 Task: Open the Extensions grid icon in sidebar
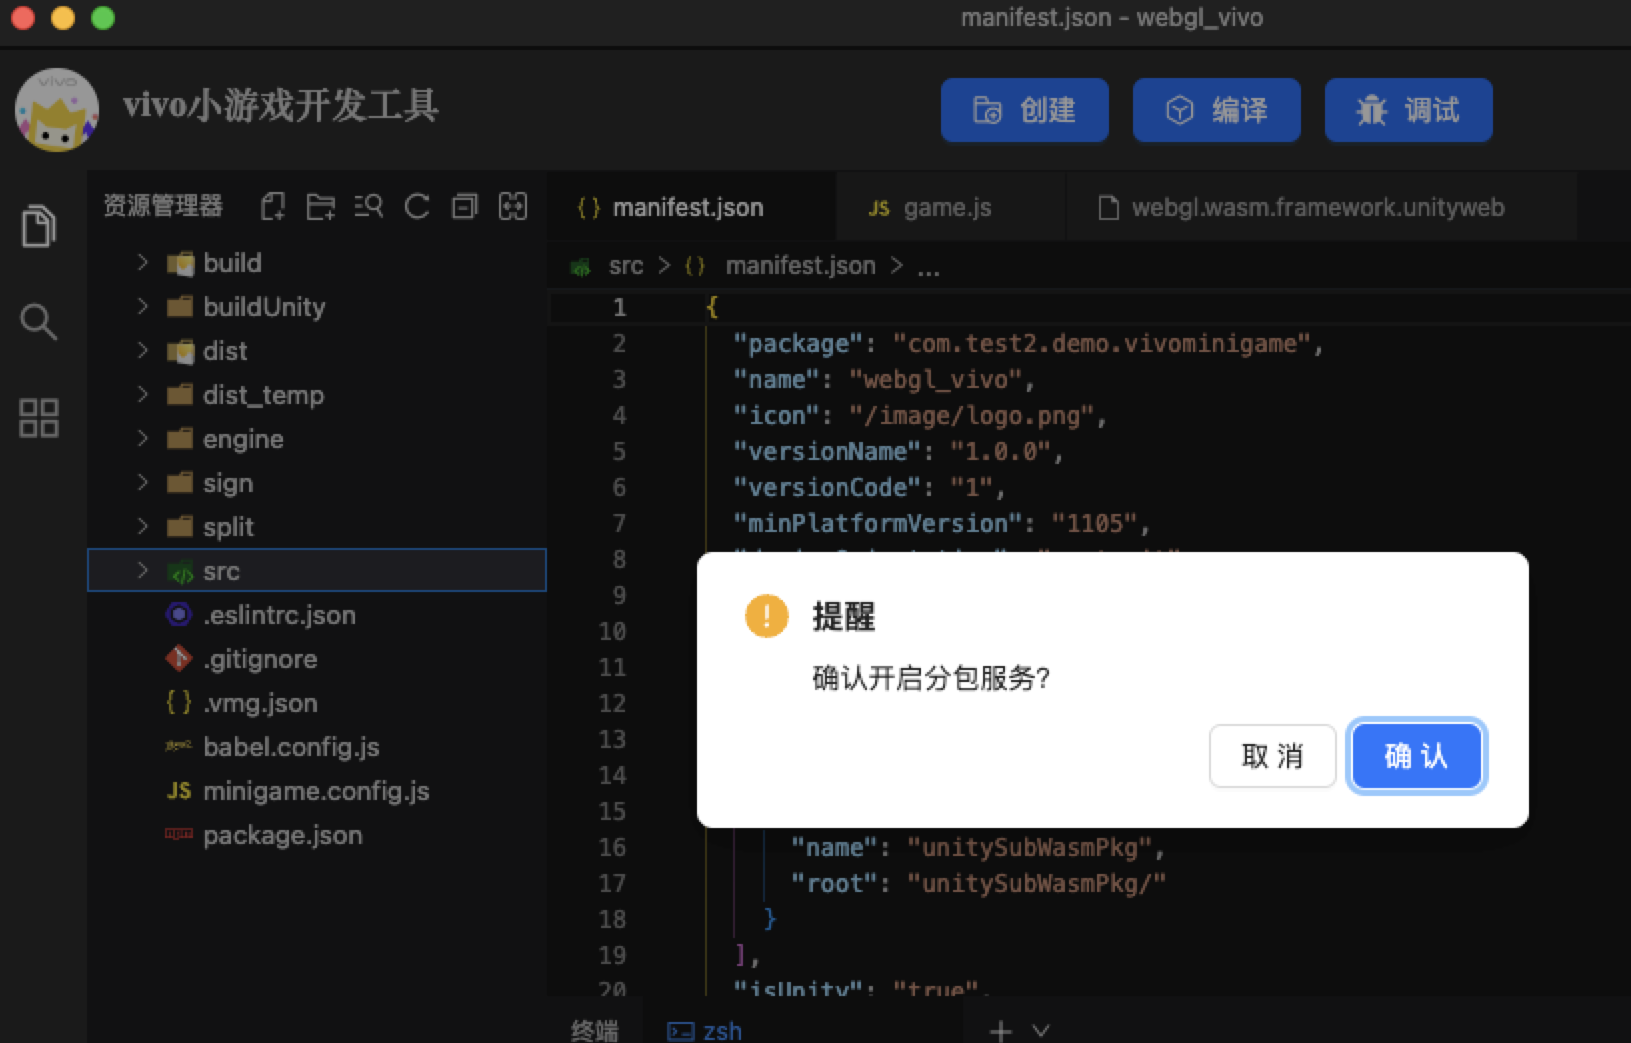coord(39,418)
